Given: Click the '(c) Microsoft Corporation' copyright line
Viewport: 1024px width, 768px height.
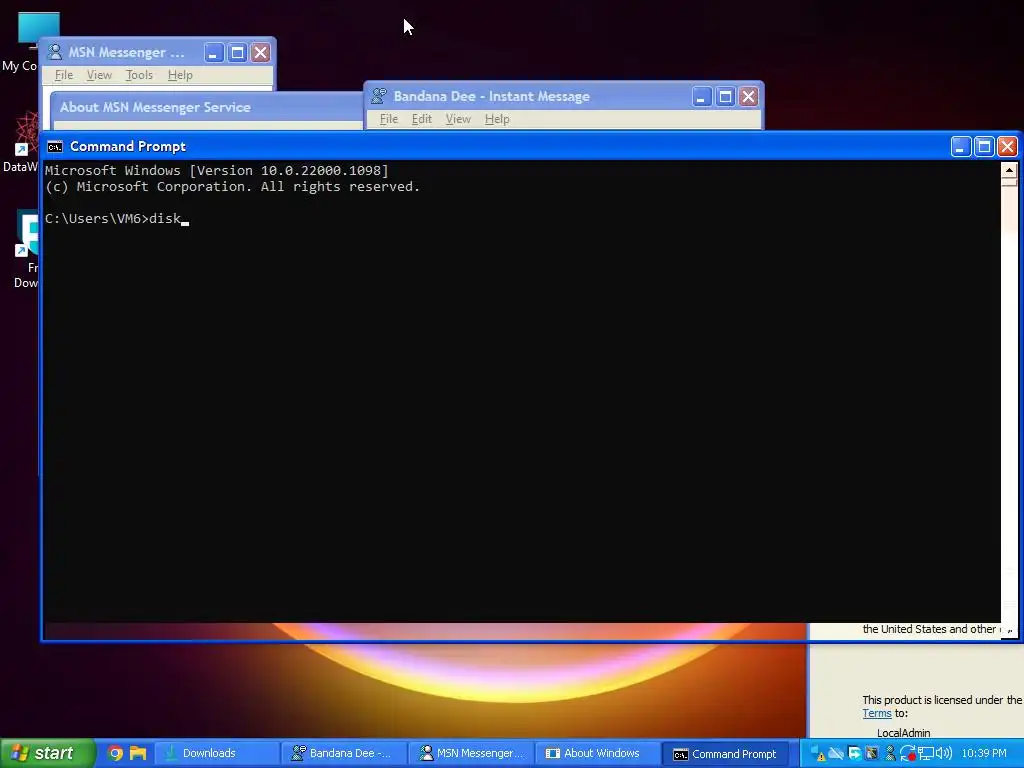Looking at the screenshot, I should [232, 187].
